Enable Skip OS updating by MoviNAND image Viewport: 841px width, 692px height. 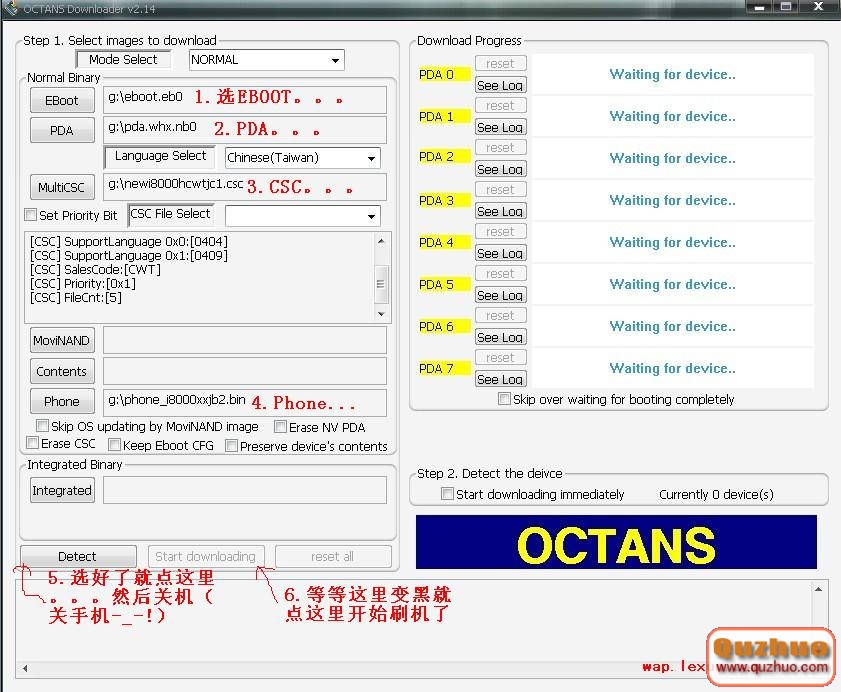coord(42,426)
